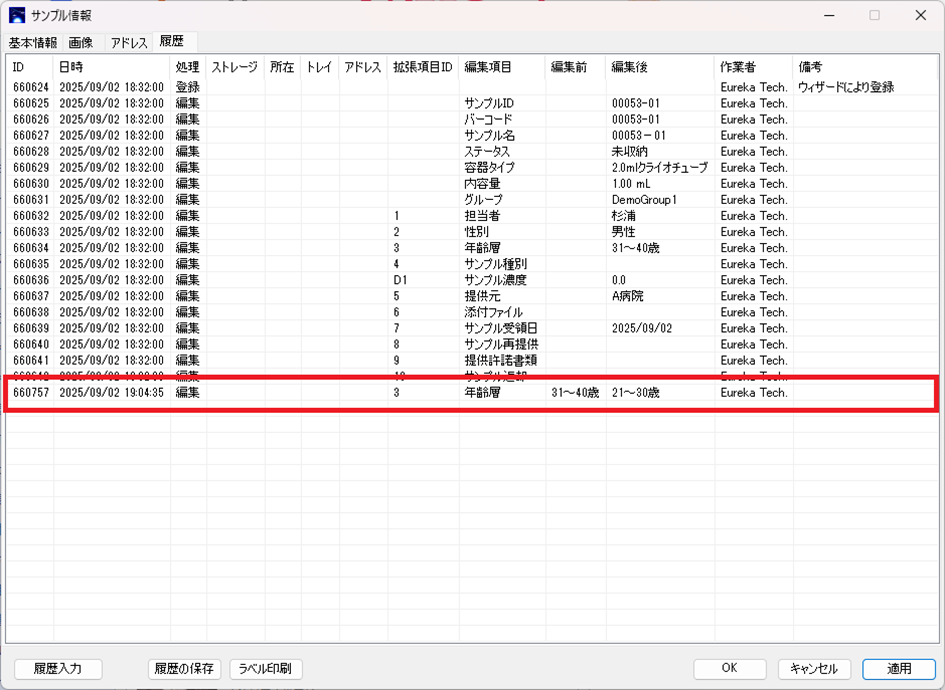Click the 編集項目 column header
The image size is (945, 690).
pyautogui.click(x=502, y=67)
